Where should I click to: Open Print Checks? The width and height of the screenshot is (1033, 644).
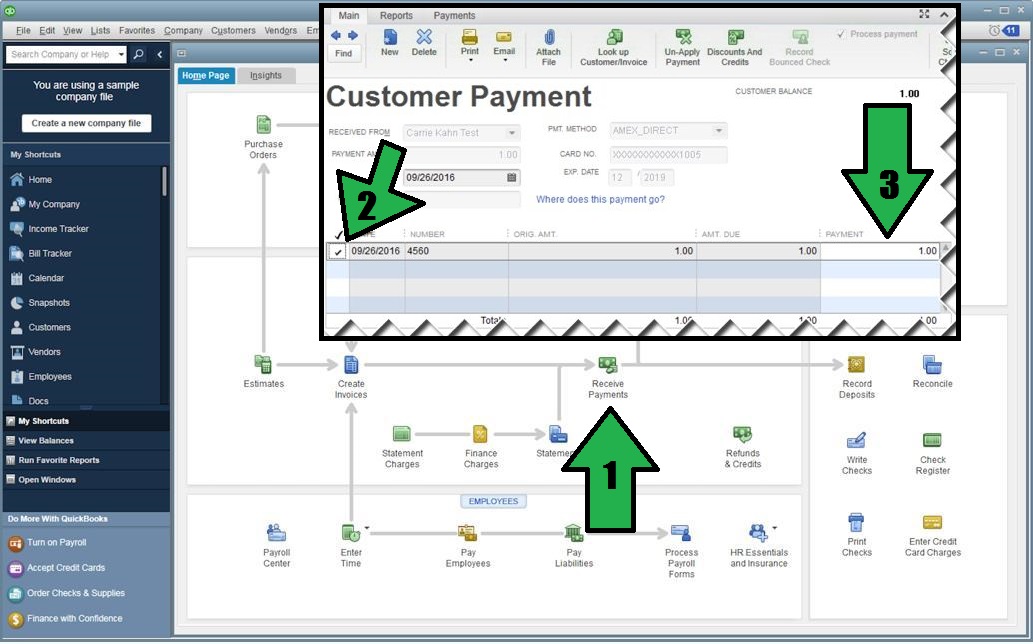click(856, 522)
